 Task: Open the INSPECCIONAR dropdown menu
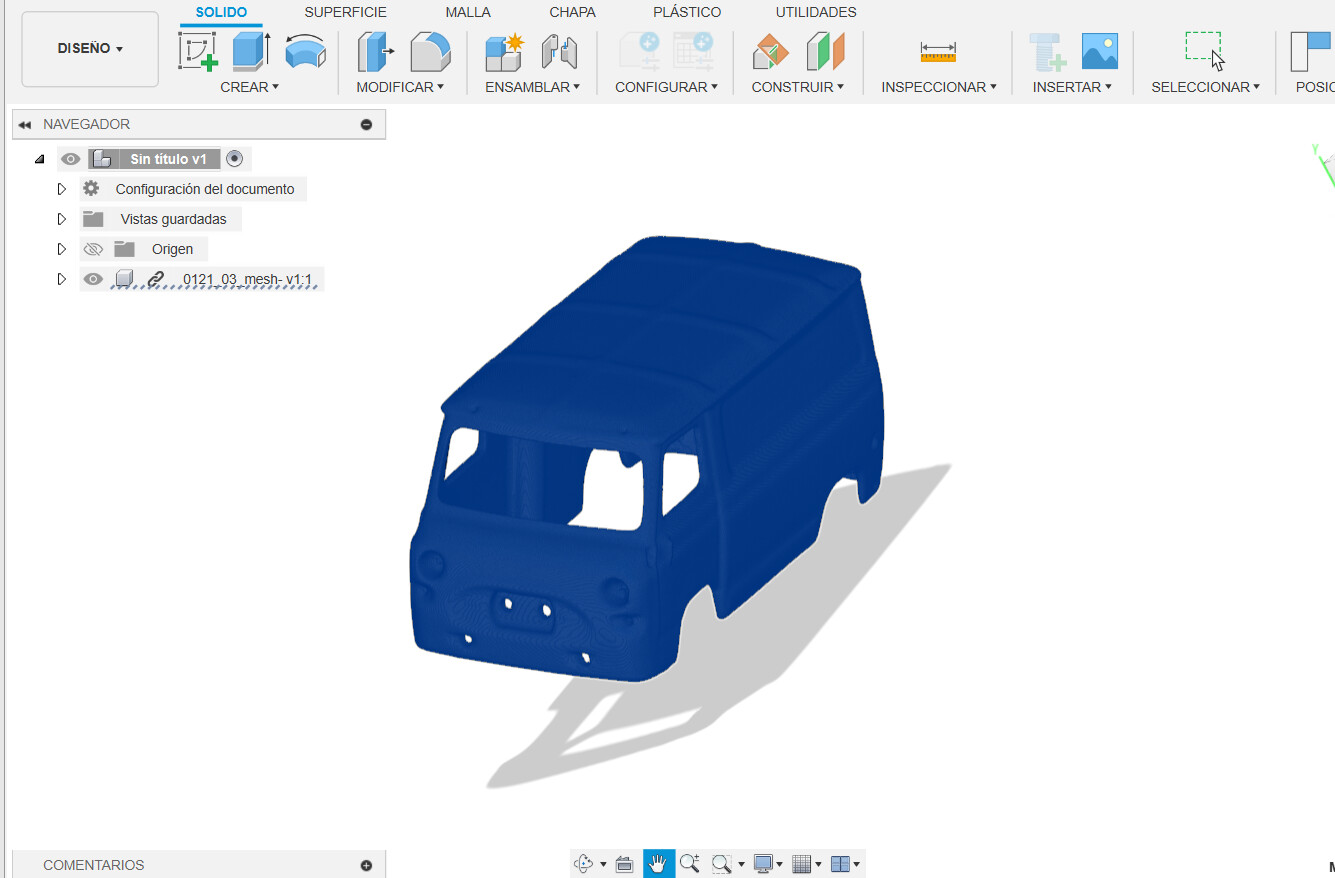(939, 87)
